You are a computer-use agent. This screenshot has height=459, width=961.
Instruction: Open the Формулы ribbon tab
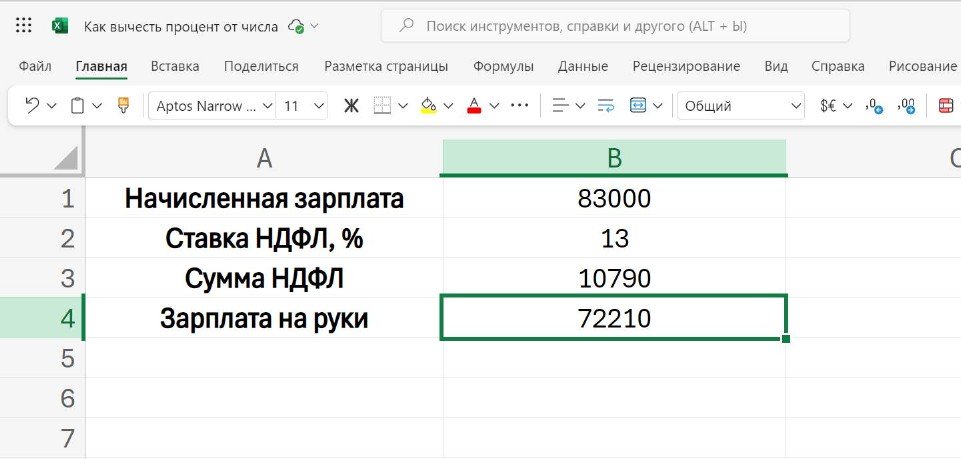[x=503, y=66]
